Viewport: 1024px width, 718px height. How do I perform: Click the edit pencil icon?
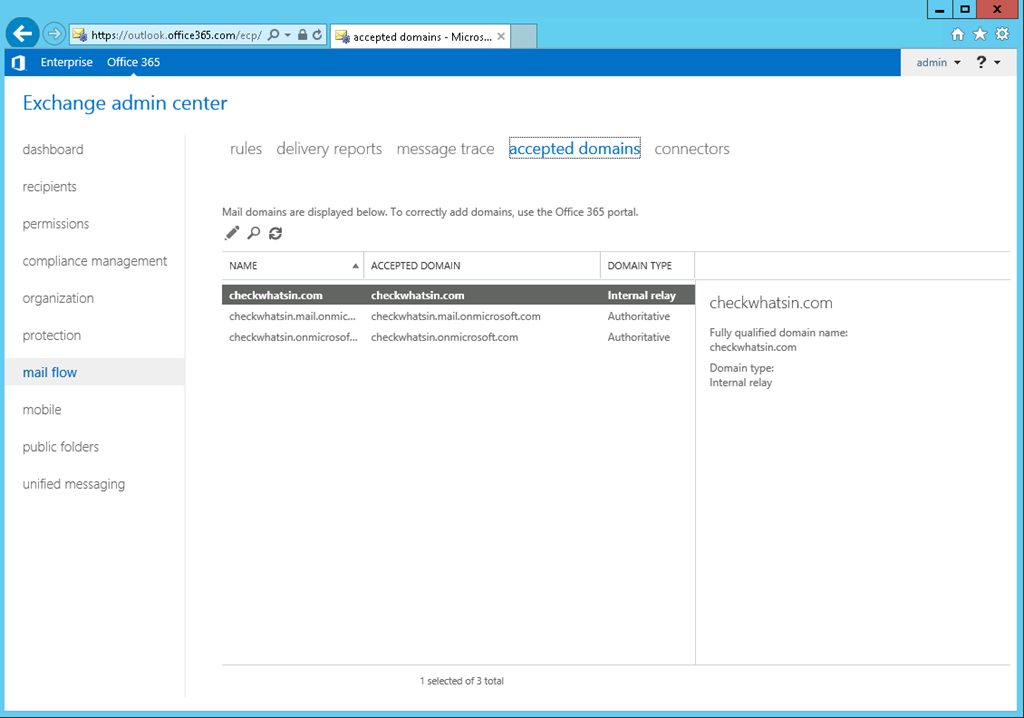pos(232,233)
